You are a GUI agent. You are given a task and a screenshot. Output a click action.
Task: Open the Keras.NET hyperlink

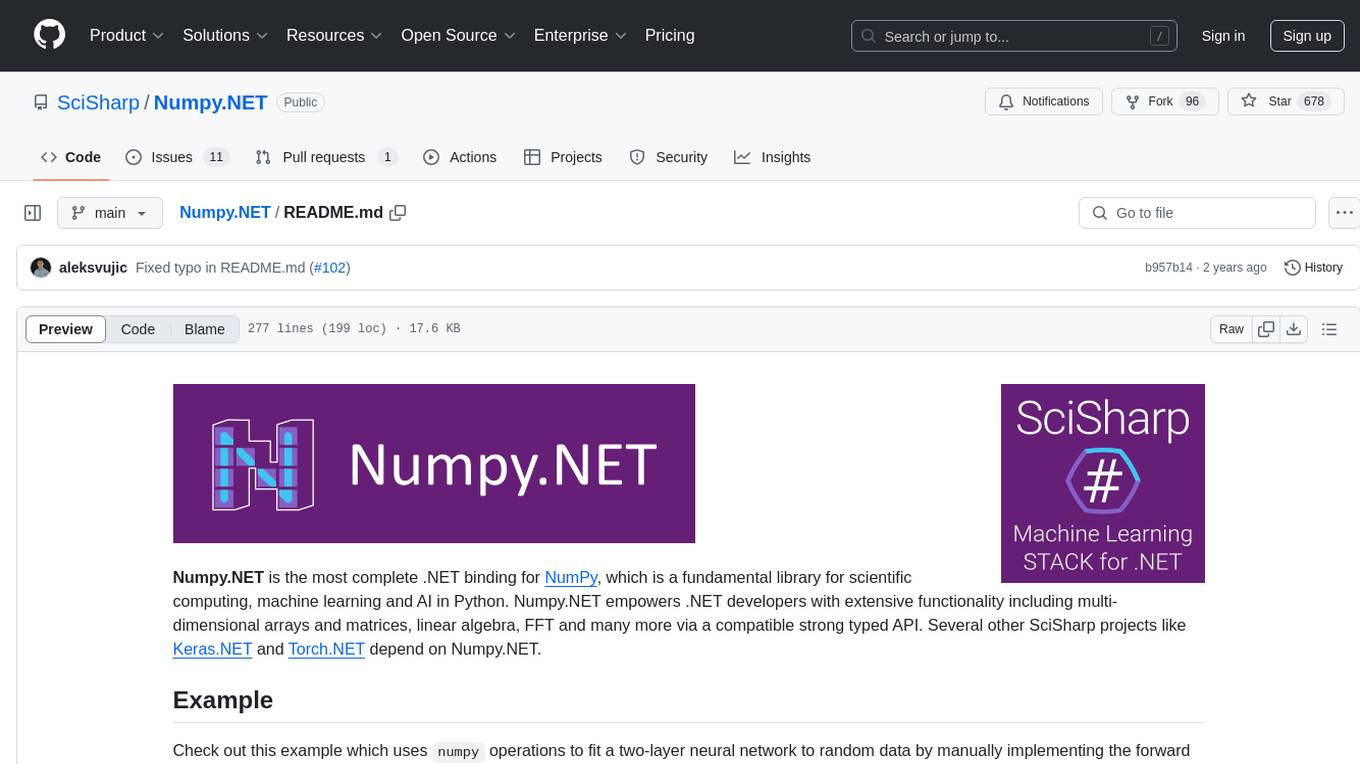click(212, 649)
